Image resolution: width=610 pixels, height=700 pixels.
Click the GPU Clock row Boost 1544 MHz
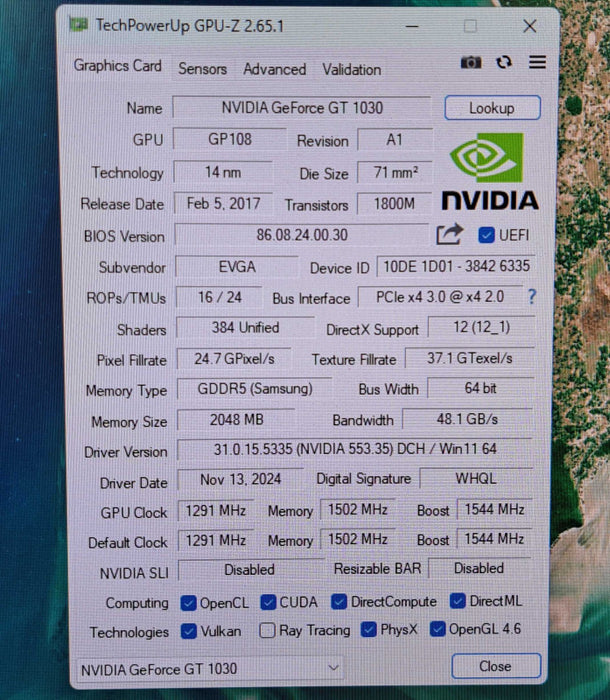point(494,509)
